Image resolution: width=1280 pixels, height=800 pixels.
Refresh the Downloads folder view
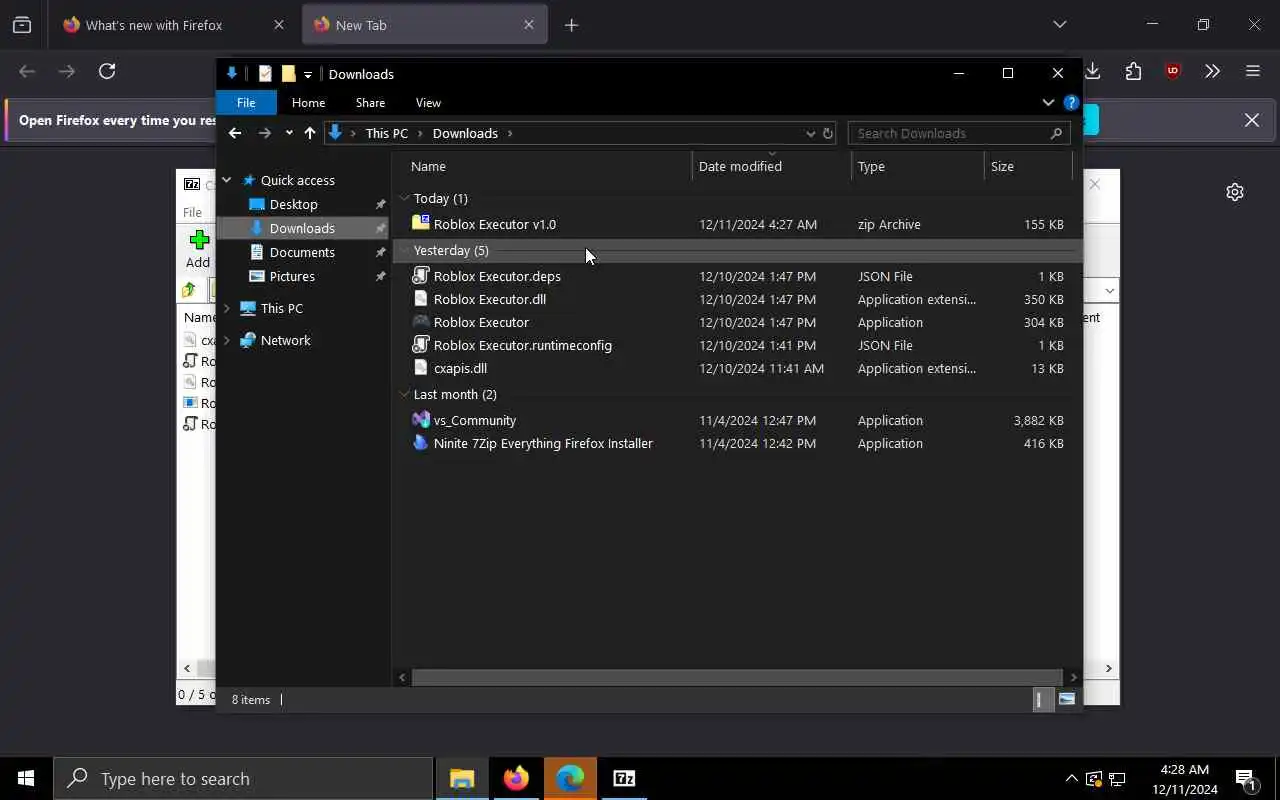pos(828,133)
